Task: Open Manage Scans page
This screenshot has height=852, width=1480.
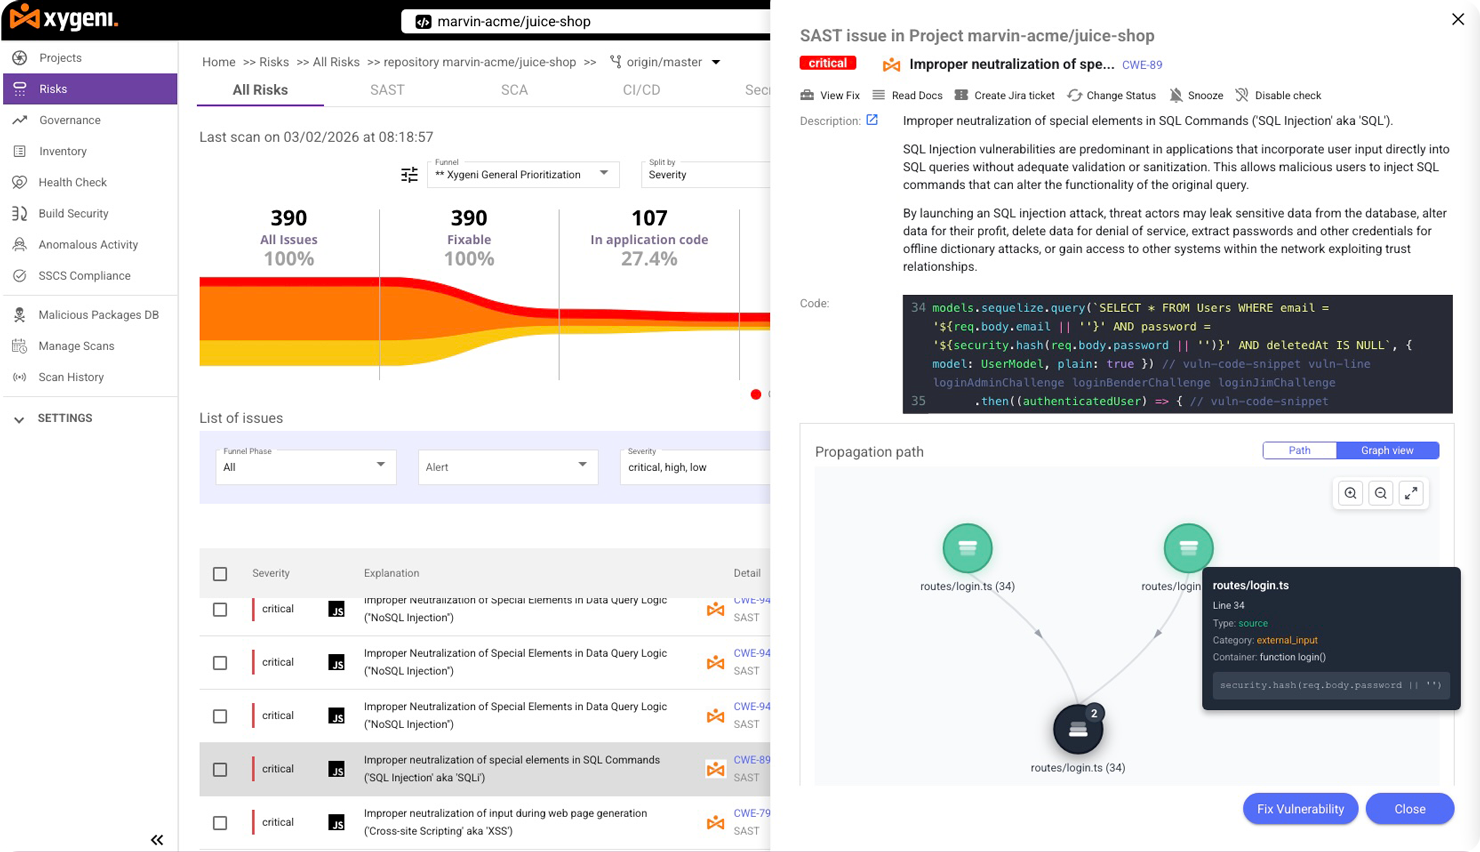Action: click(x=76, y=346)
